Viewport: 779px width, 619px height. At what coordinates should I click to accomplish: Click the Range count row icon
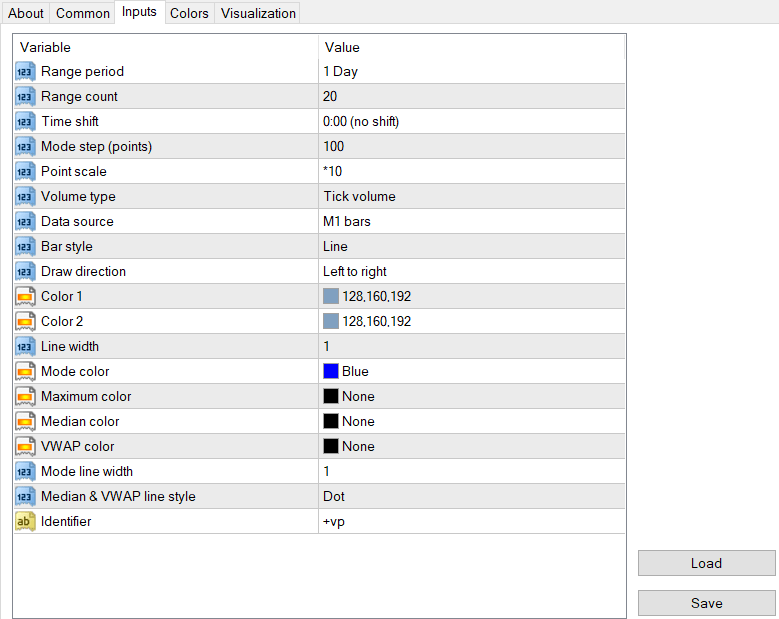pos(25,96)
